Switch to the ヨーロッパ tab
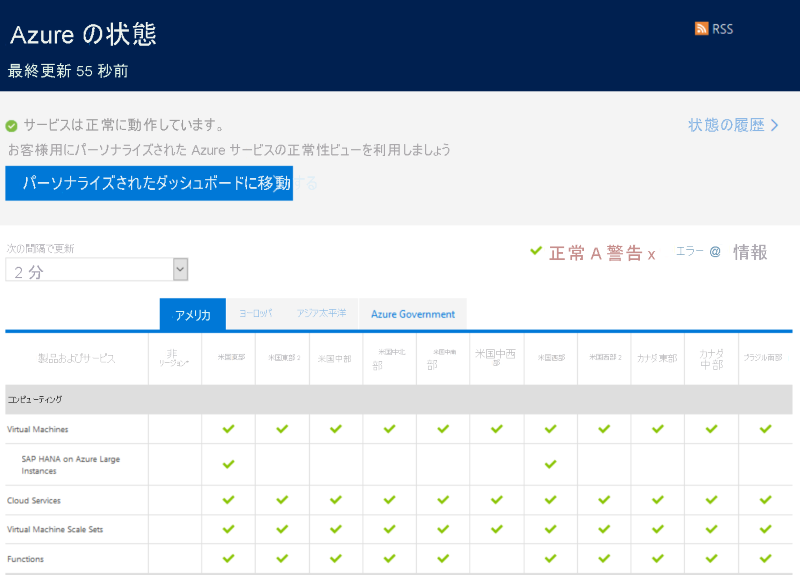The width and height of the screenshot is (800, 575). coord(256,313)
